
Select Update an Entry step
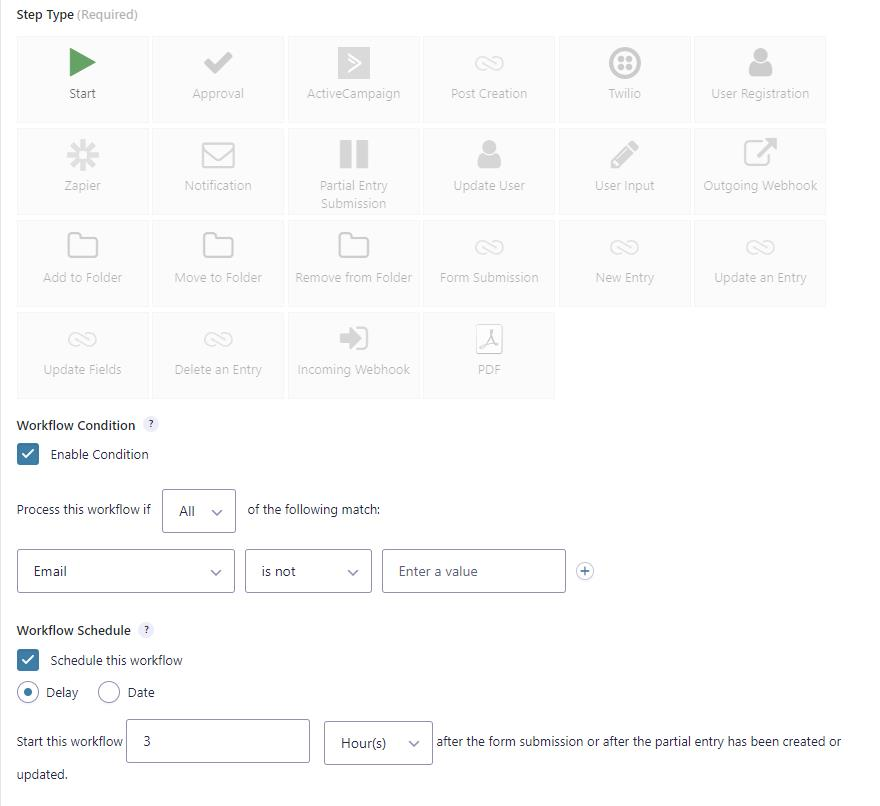click(760, 263)
